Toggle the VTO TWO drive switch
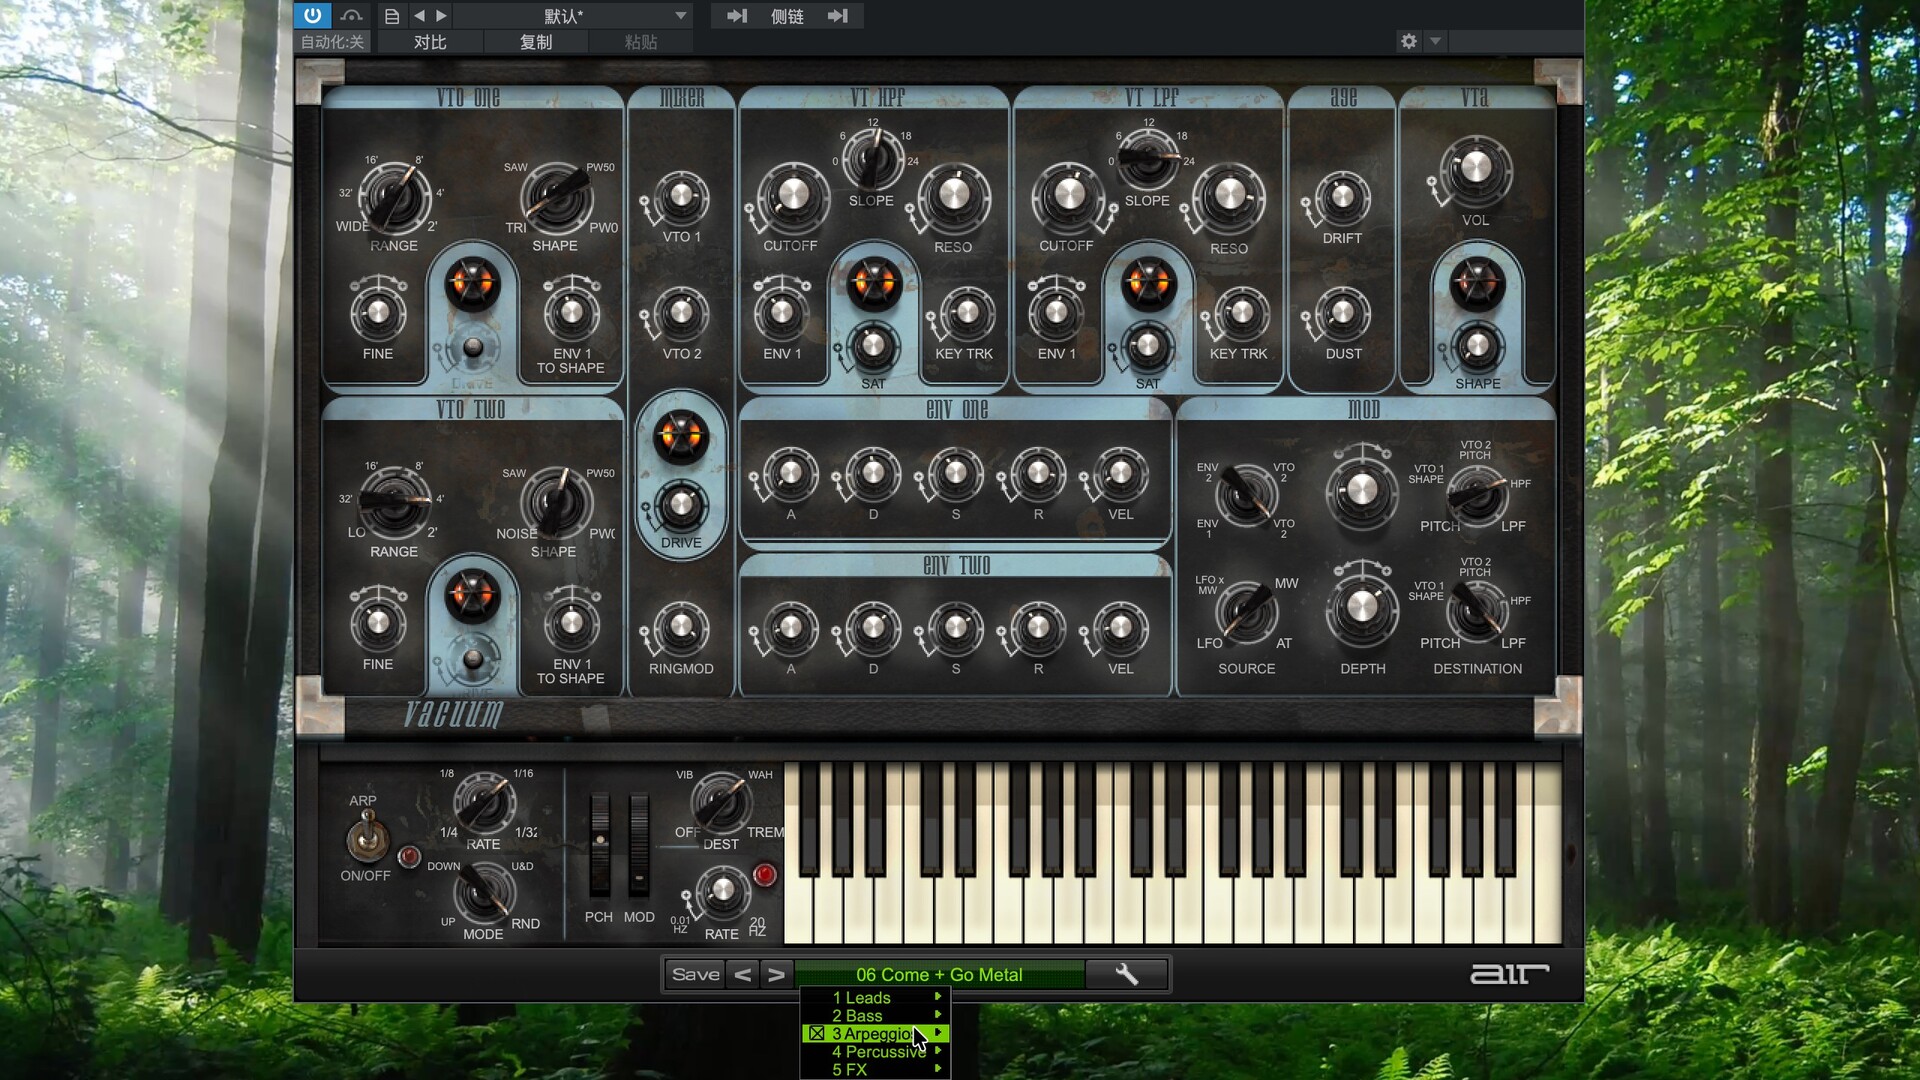Viewport: 1920px width, 1080px height. point(472,658)
